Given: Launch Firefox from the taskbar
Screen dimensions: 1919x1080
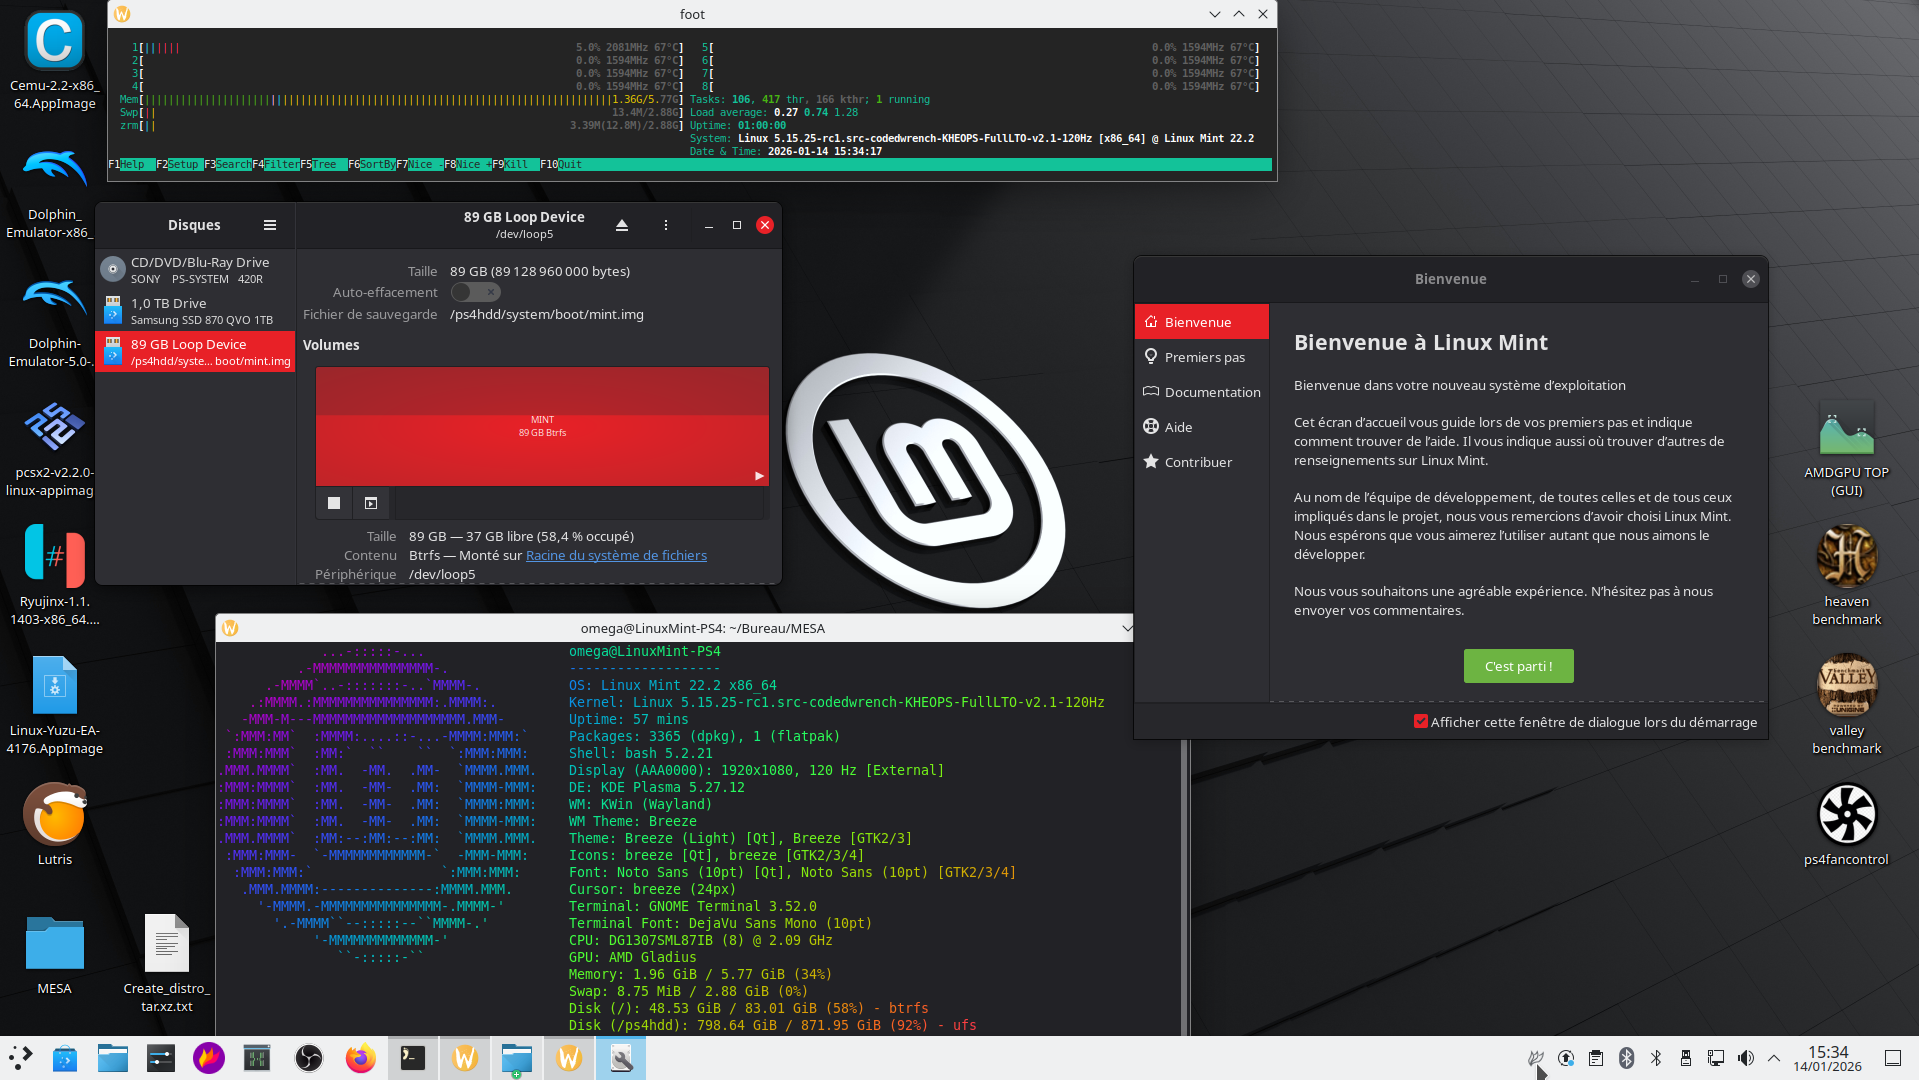Looking at the screenshot, I should [x=360, y=1058].
